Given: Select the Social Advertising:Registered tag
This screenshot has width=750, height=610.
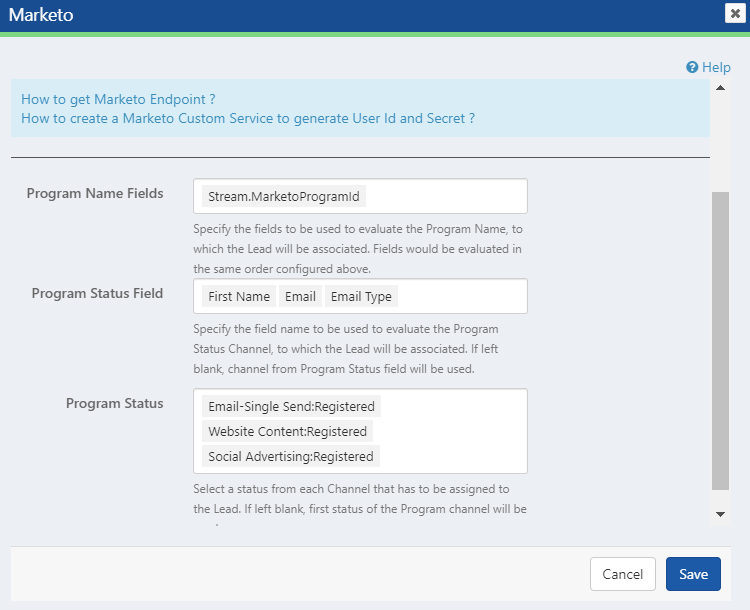Looking at the screenshot, I should coord(291,456).
